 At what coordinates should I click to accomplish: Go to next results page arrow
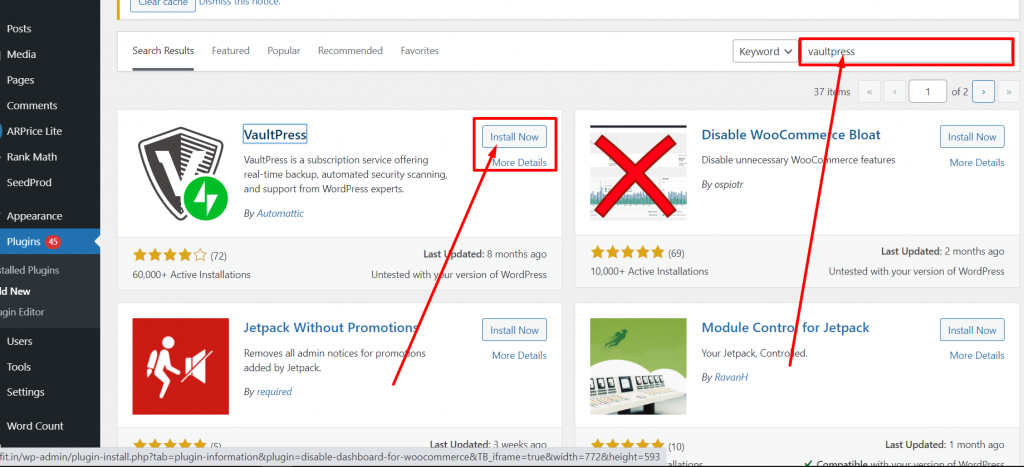coord(984,92)
